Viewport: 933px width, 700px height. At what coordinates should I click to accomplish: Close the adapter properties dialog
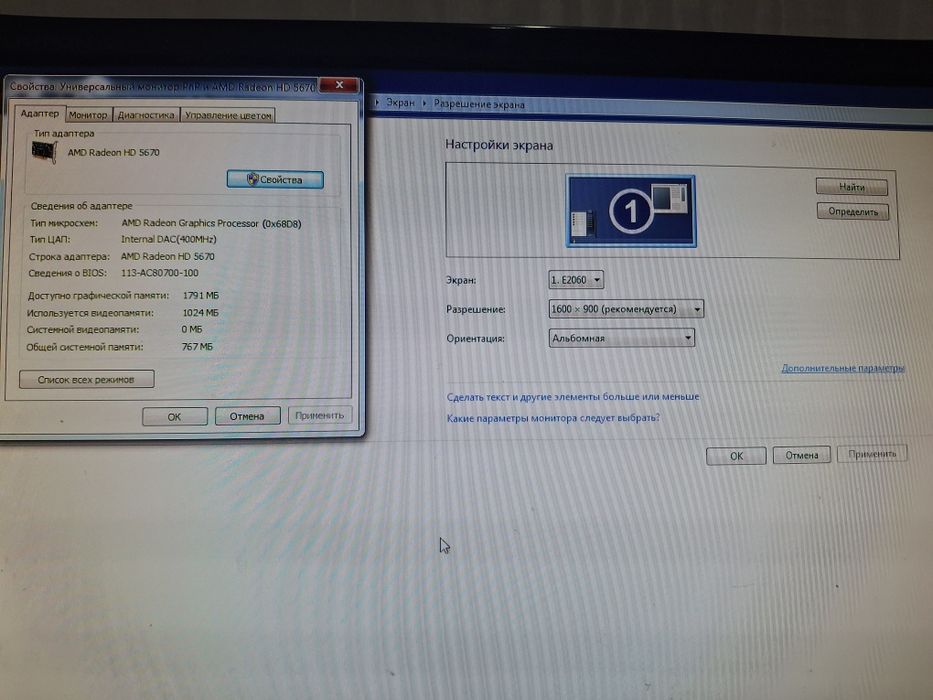pyautogui.click(x=339, y=85)
